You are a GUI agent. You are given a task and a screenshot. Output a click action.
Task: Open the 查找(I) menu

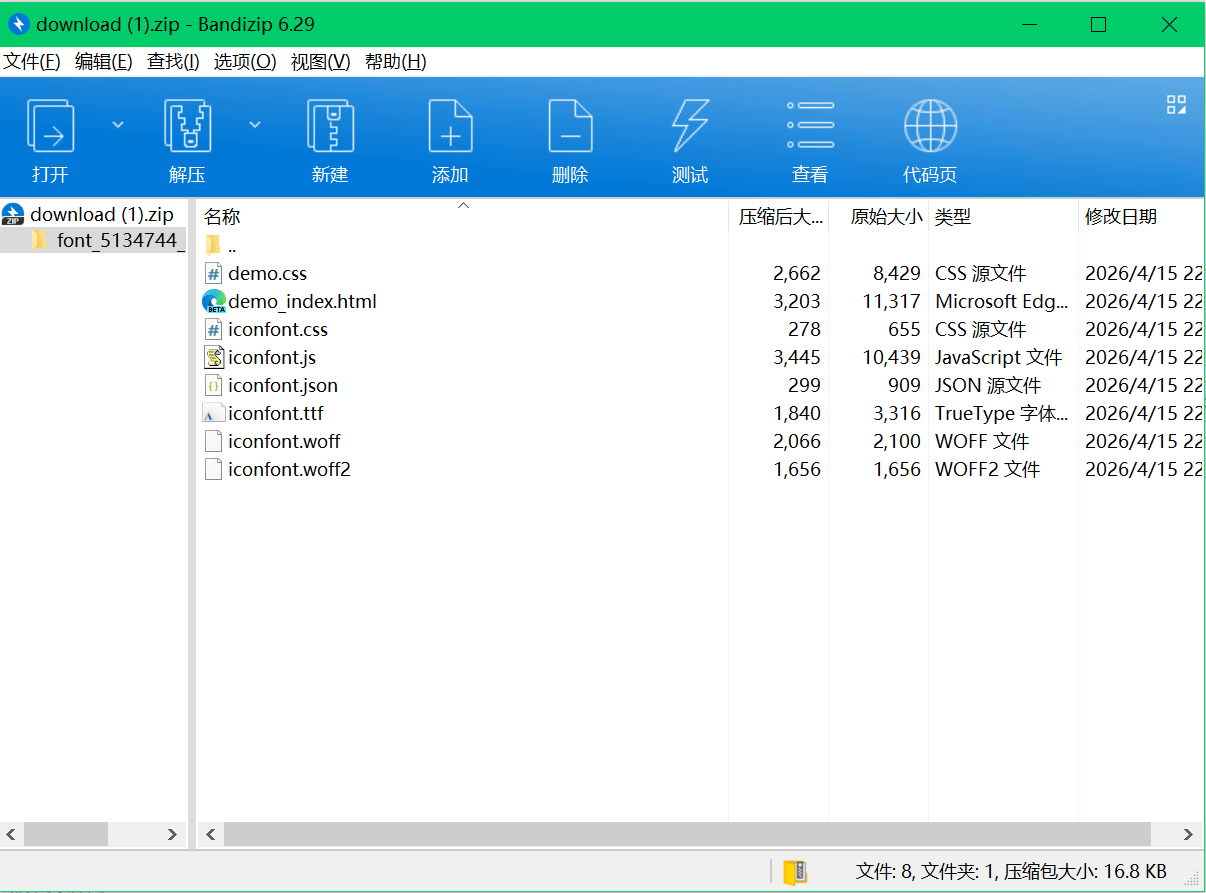(173, 62)
